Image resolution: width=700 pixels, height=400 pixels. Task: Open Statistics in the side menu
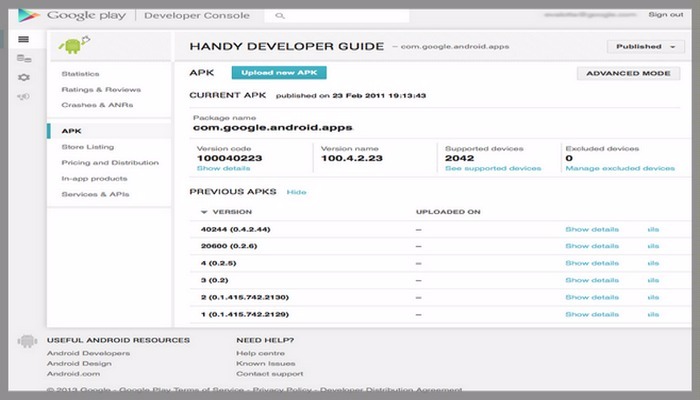coord(80,74)
